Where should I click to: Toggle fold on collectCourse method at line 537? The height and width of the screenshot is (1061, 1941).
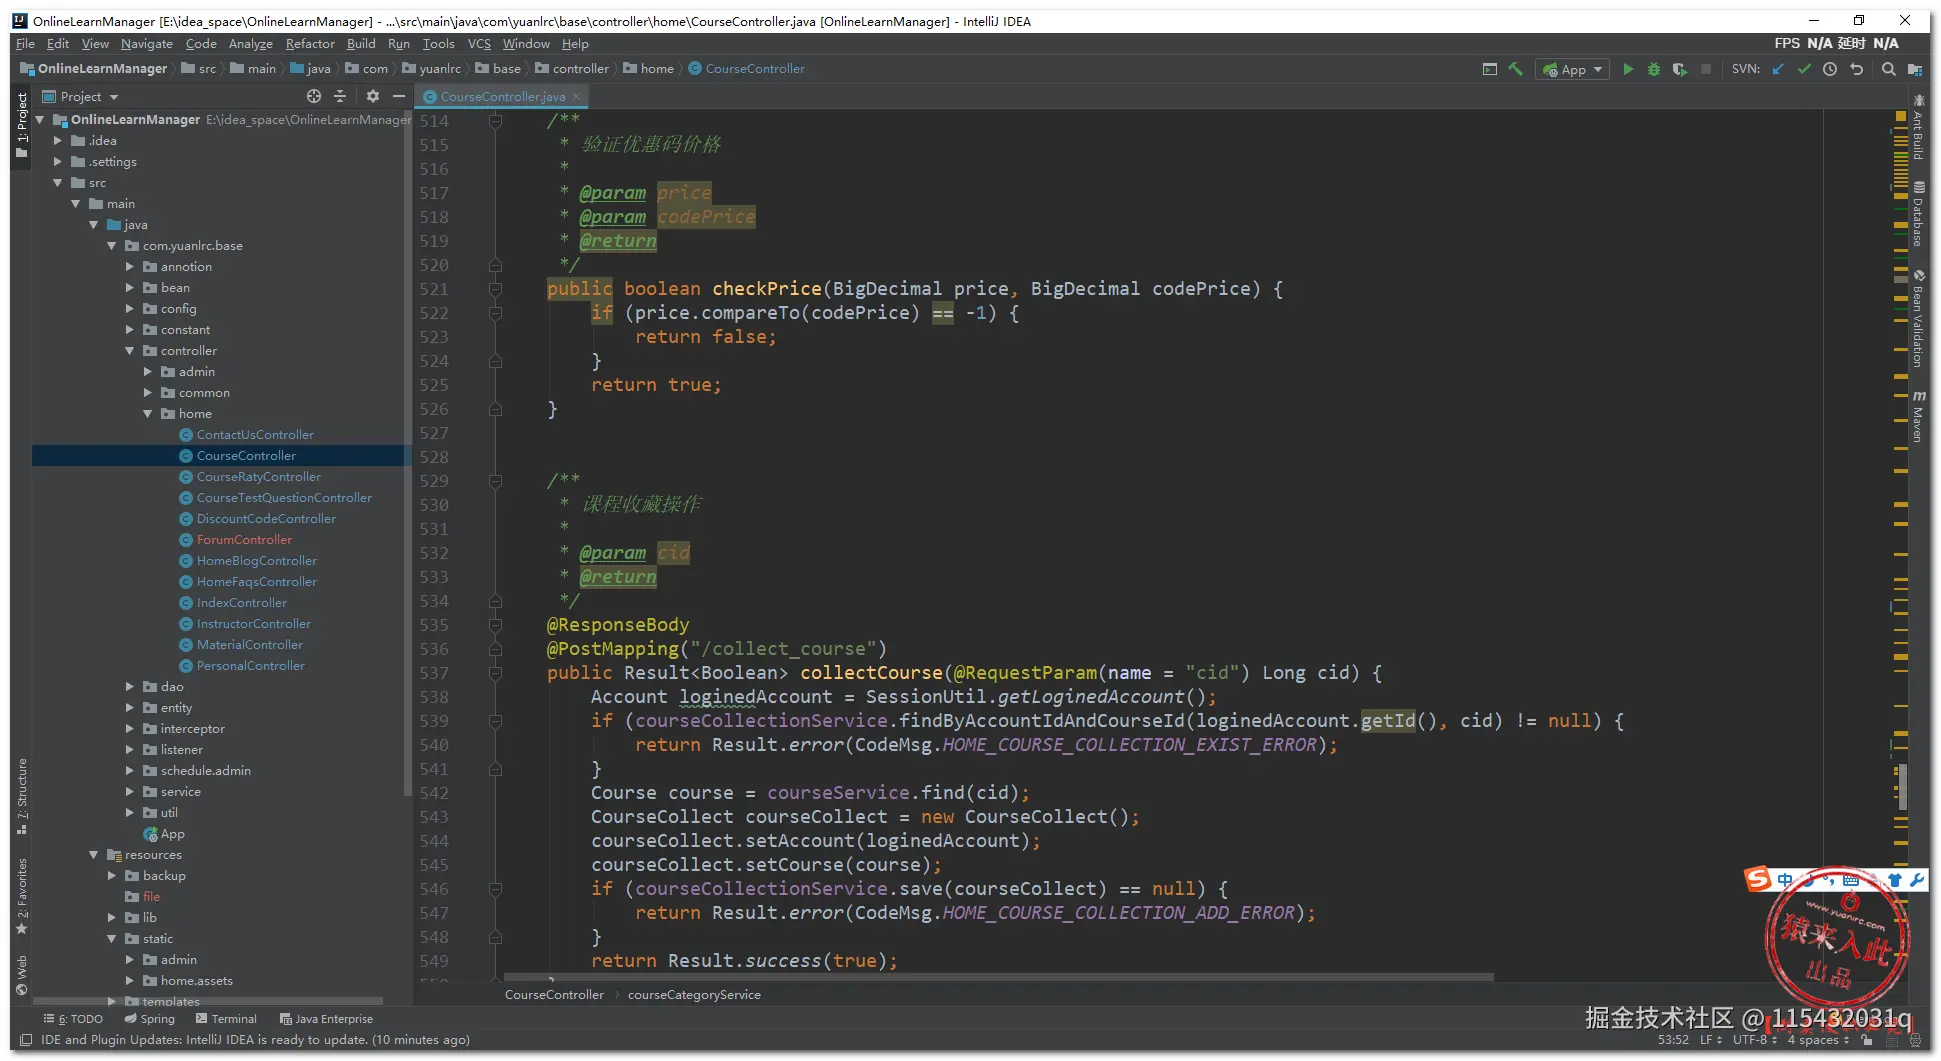pyautogui.click(x=495, y=673)
